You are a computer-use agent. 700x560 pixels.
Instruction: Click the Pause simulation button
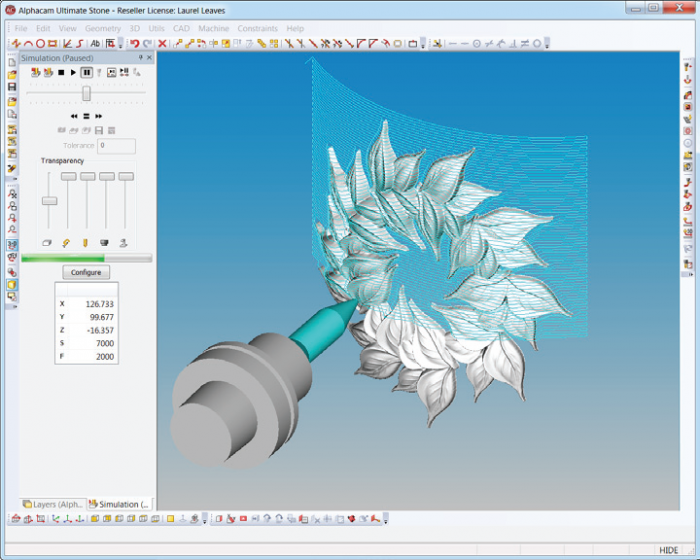[86, 72]
